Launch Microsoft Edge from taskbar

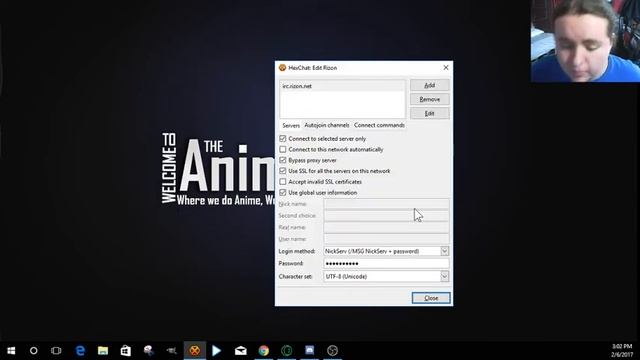(80, 351)
